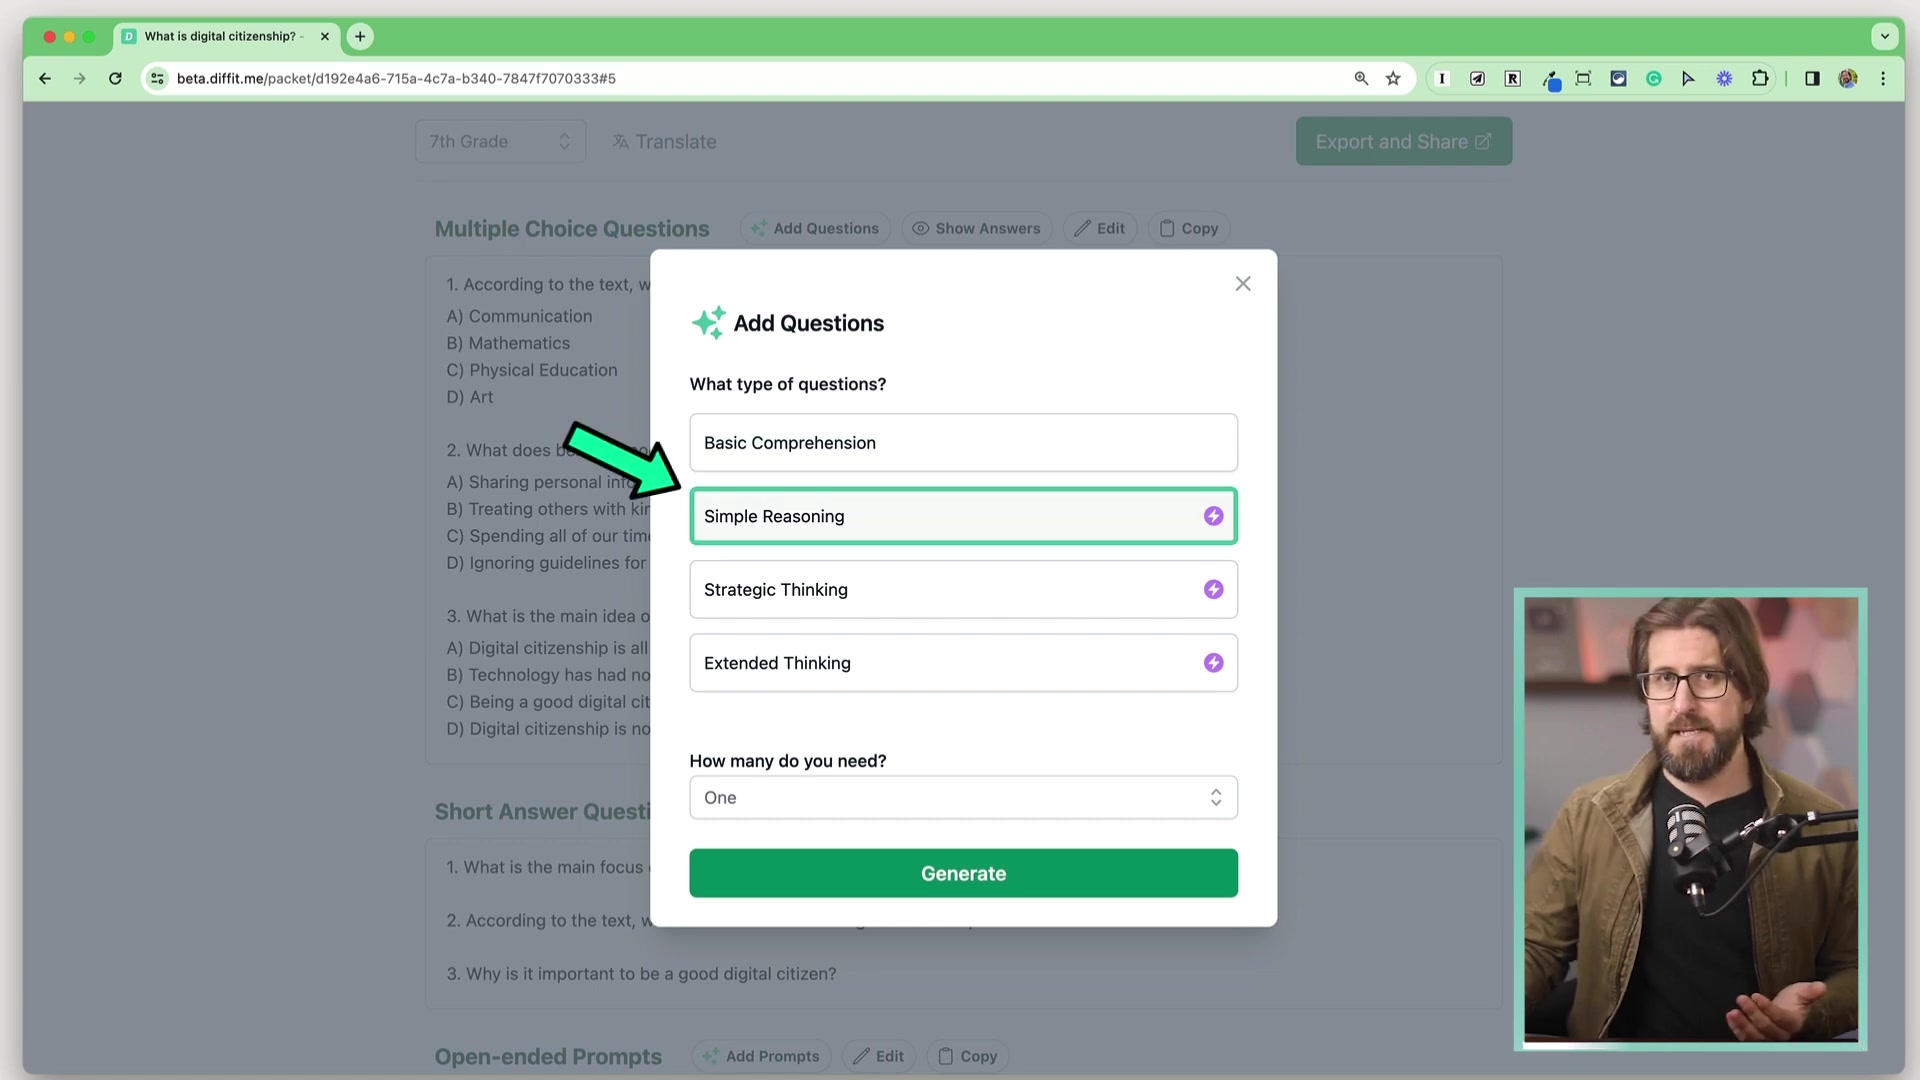Viewport: 1920px width, 1080px height.
Task: Click the lightning icon on Simple Reasoning
Action: pos(1213,516)
